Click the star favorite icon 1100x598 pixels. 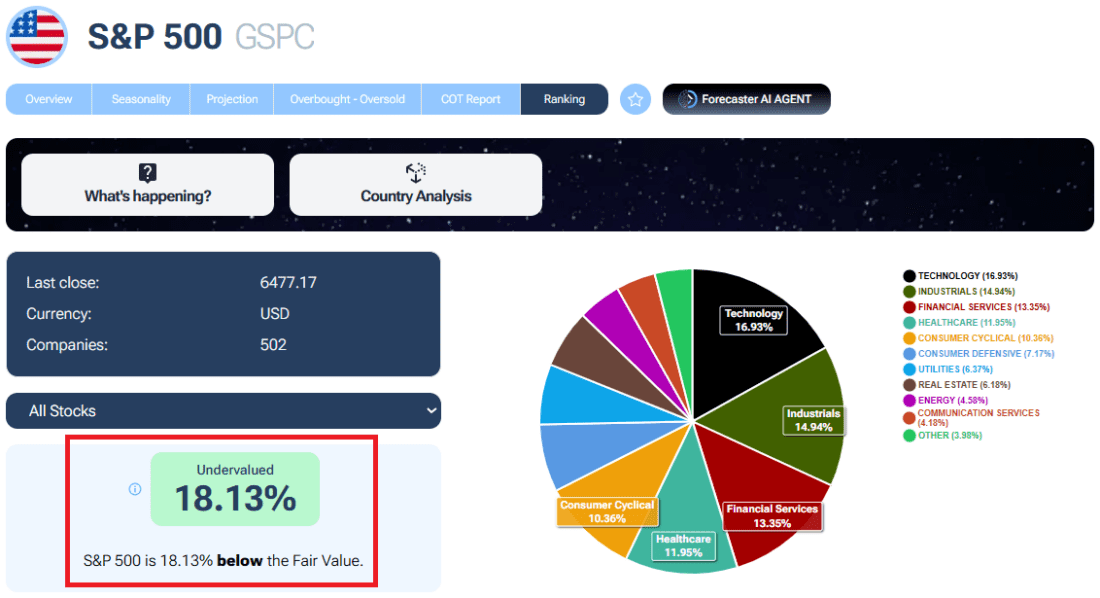[x=635, y=99]
